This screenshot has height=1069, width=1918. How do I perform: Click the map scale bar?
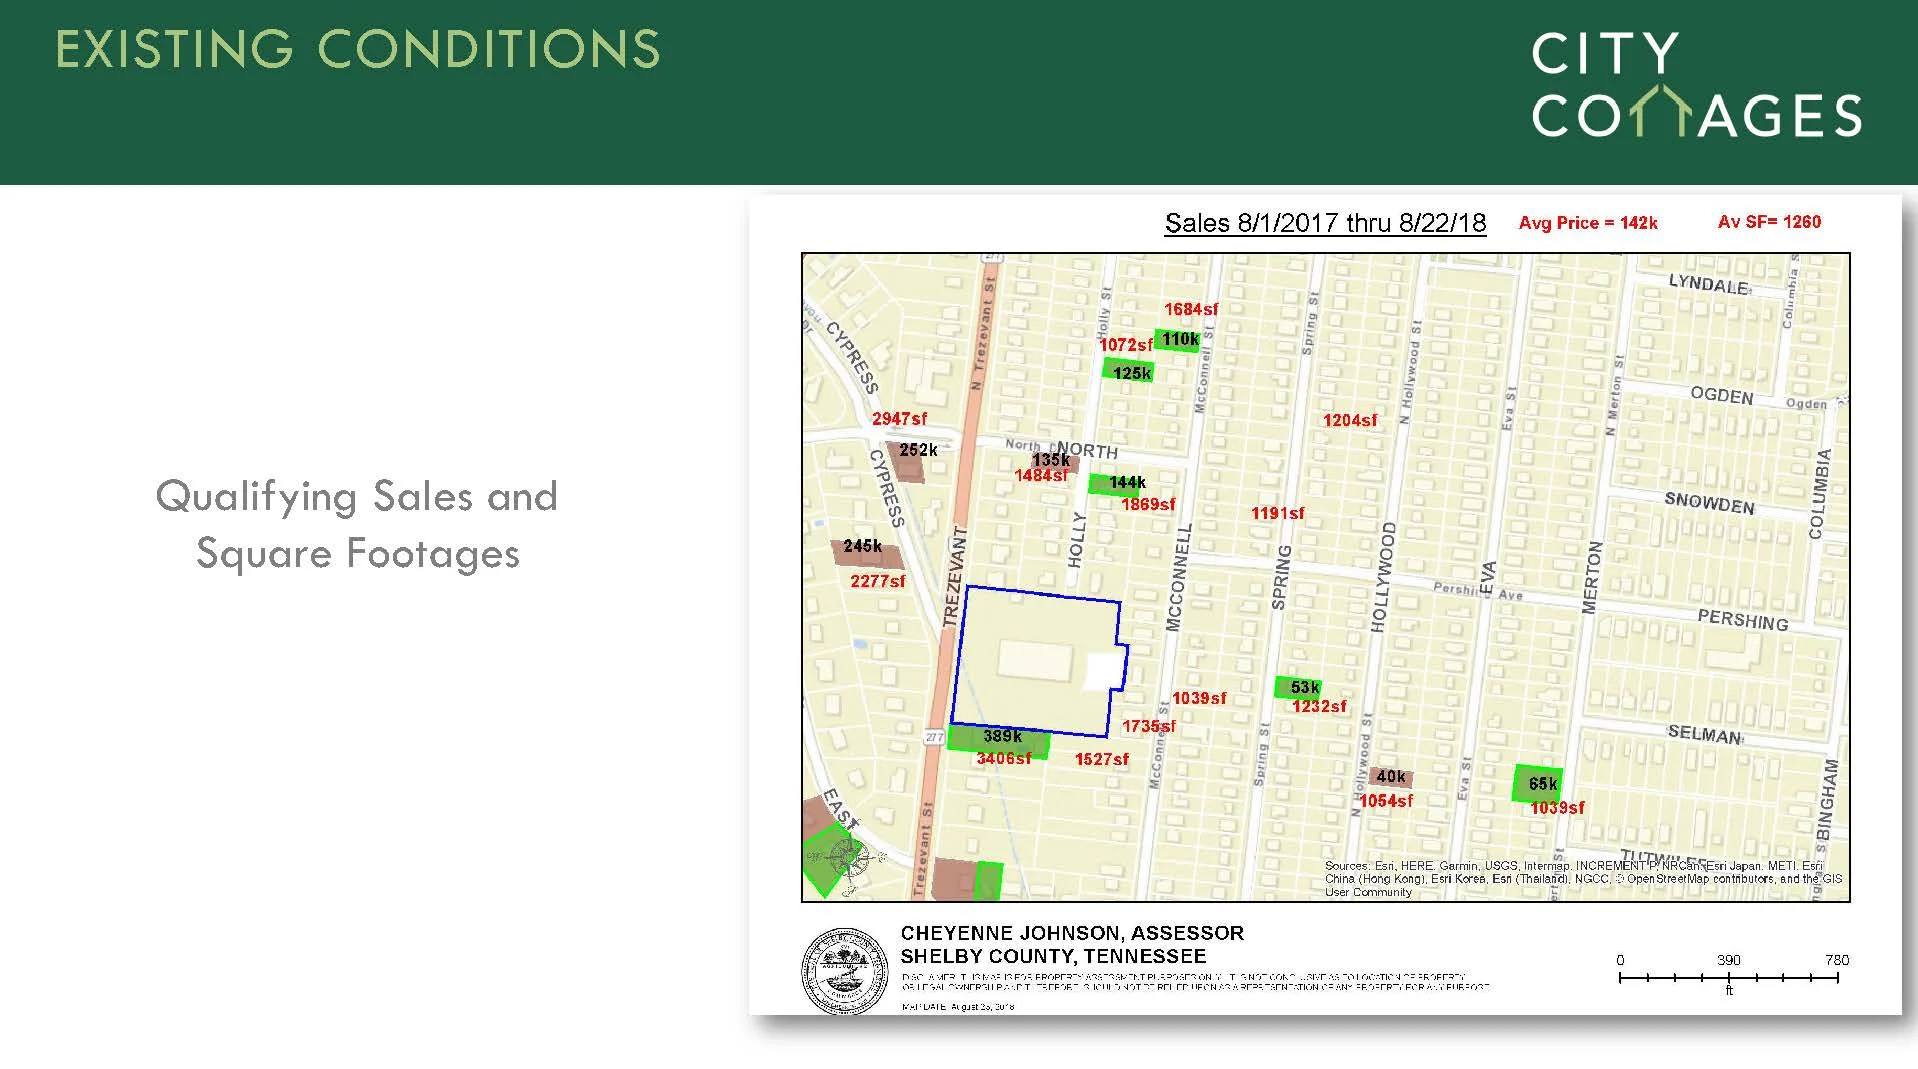click(x=1728, y=977)
